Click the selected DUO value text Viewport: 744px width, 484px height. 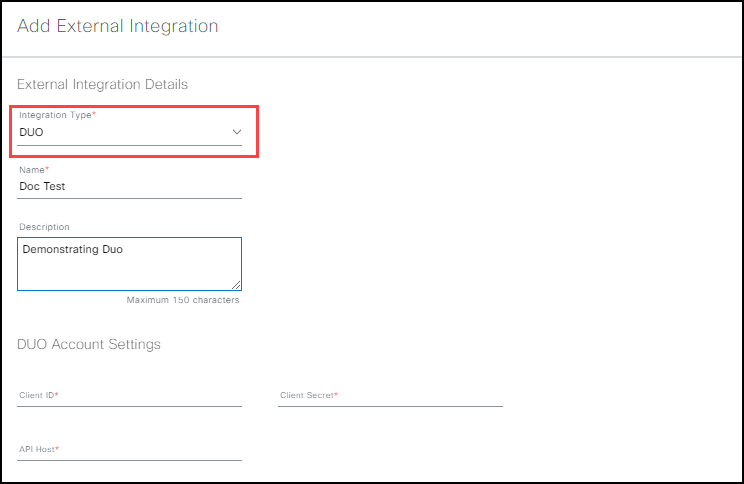click(31, 132)
